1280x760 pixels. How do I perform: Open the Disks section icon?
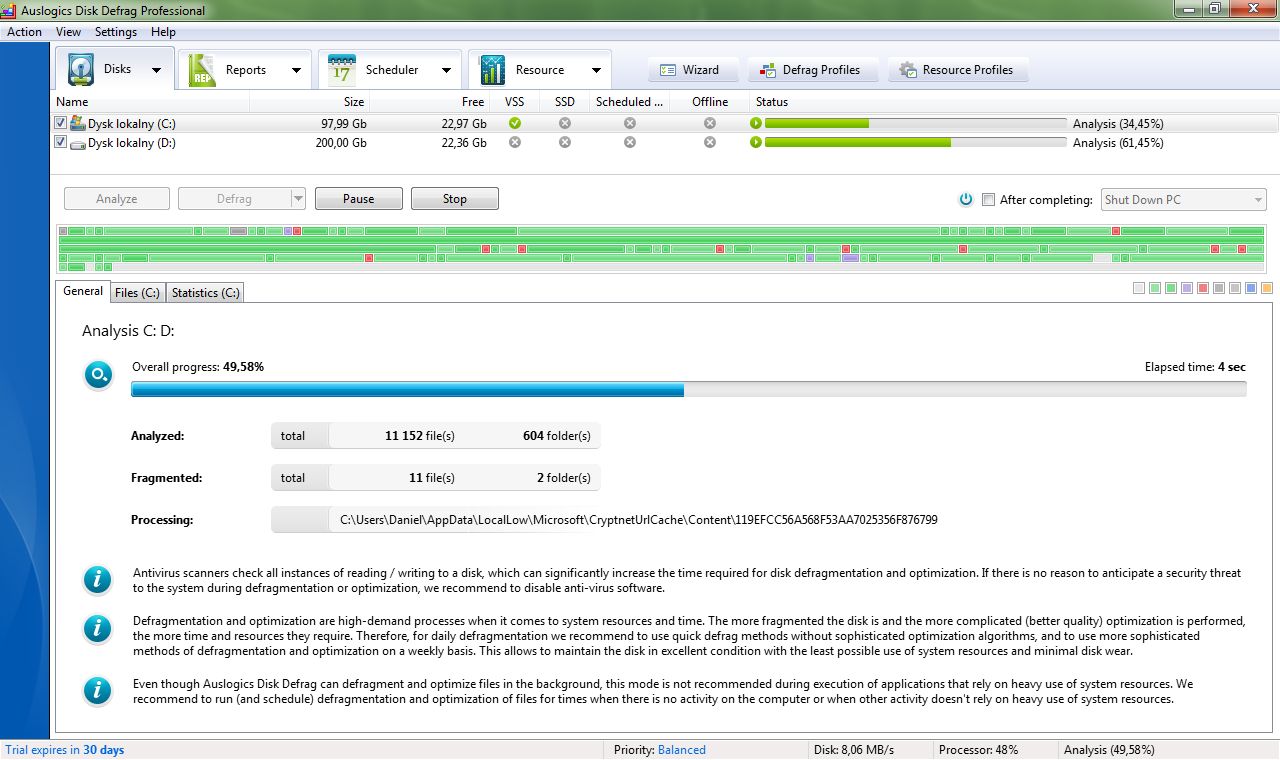(81, 70)
